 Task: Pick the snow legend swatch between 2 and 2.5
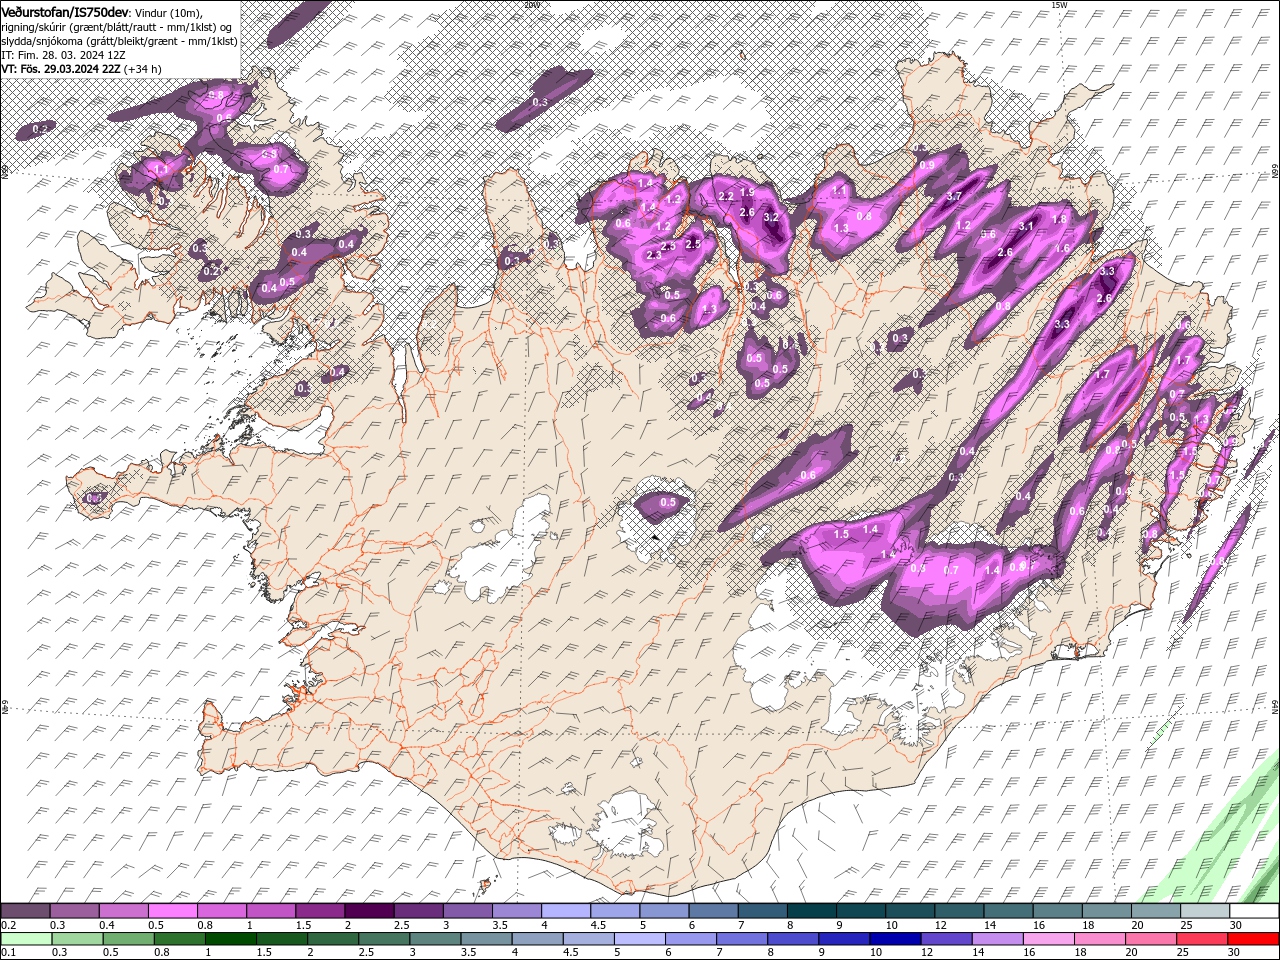point(369,911)
